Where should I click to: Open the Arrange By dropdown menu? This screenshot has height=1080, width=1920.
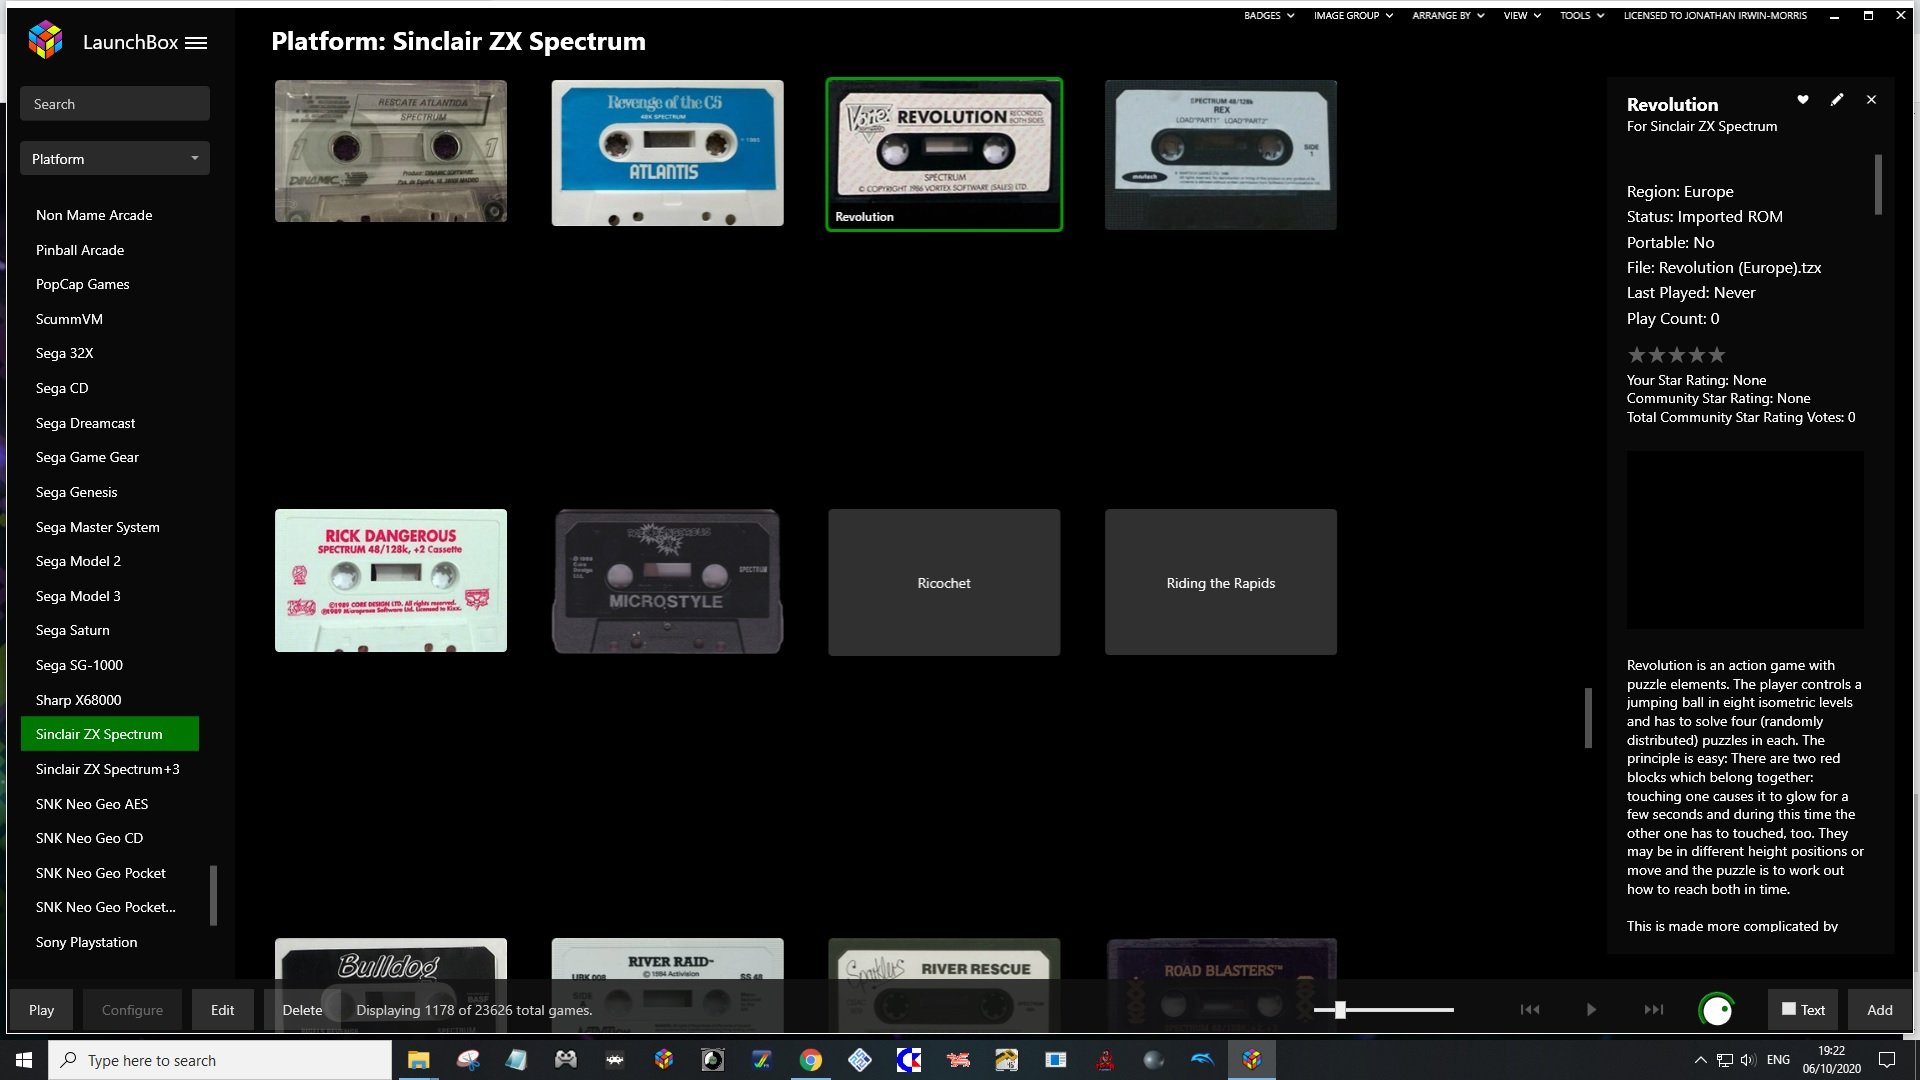(x=1448, y=16)
